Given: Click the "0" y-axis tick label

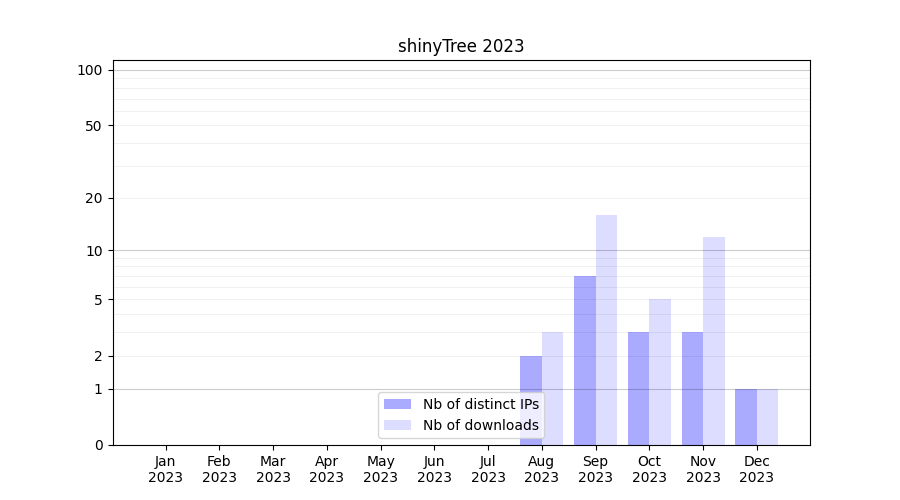Looking at the screenshot, I should pos(98,445).
